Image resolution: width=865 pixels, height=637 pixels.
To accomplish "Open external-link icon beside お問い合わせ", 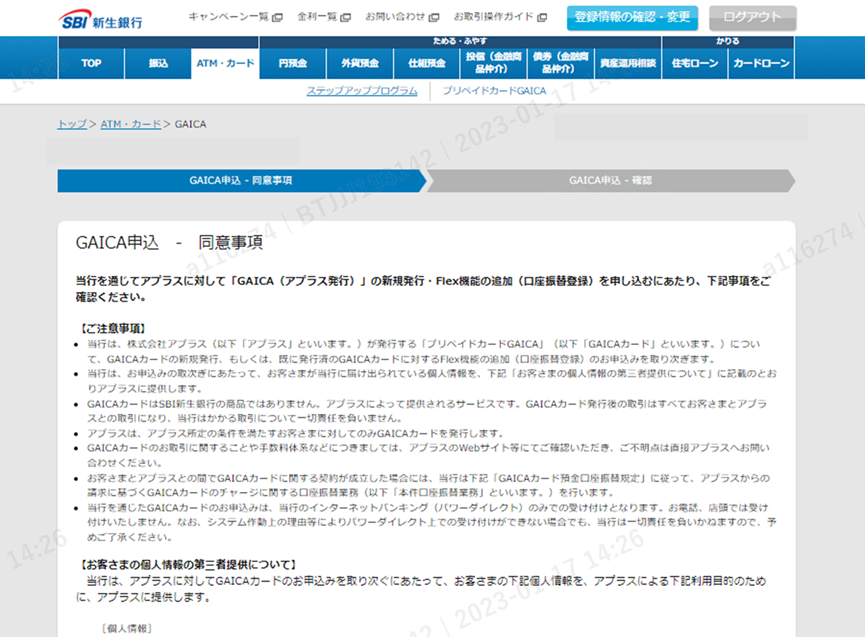I will click(x=434, y=17).
